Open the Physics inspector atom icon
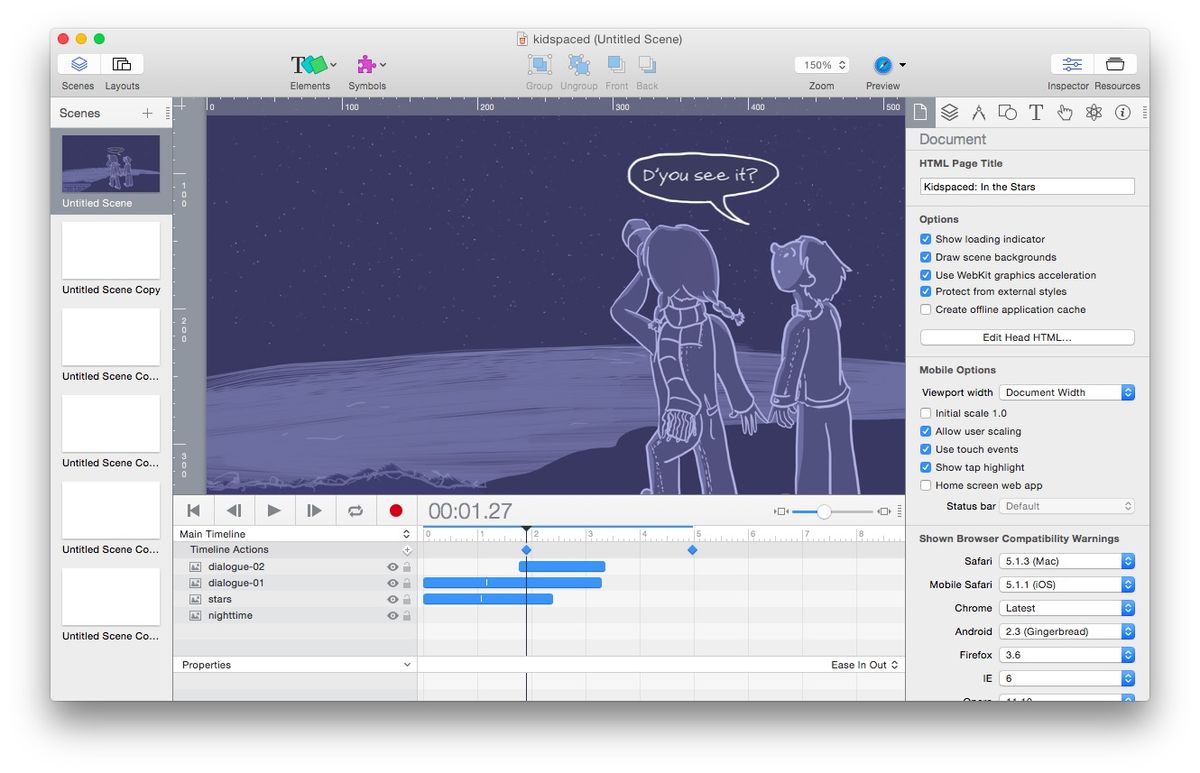The height and width of the screenshot is (773, 1200). pyautogui.click(x=1092, y=112)
